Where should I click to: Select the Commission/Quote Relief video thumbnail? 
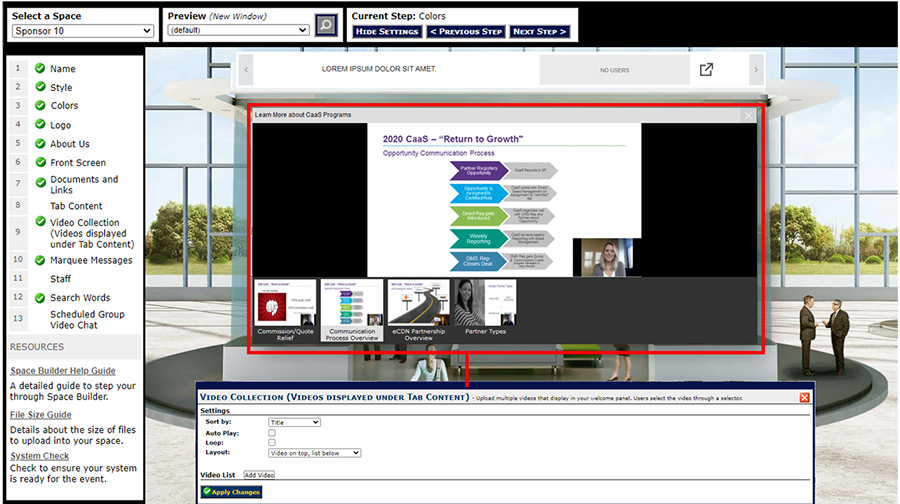[x=284, y=310]
